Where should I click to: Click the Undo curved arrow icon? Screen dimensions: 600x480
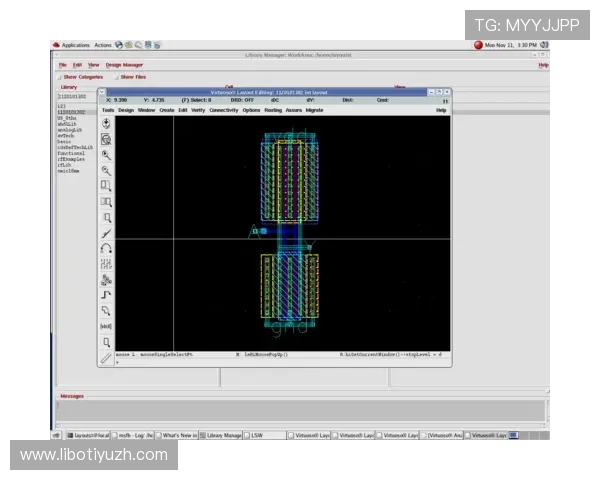(x=106, y=248)
